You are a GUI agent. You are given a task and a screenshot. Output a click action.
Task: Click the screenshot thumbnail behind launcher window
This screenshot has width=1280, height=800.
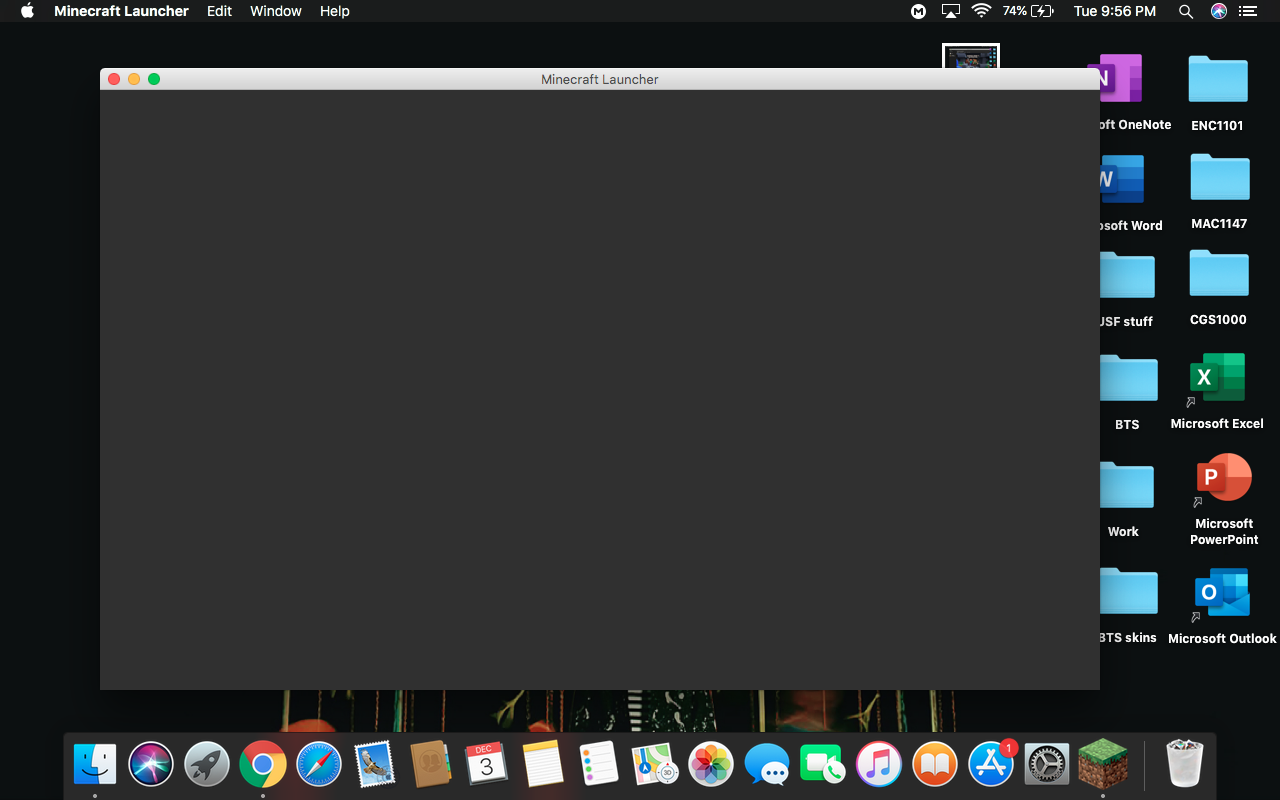pyautogui.click(x=971, y=56)
